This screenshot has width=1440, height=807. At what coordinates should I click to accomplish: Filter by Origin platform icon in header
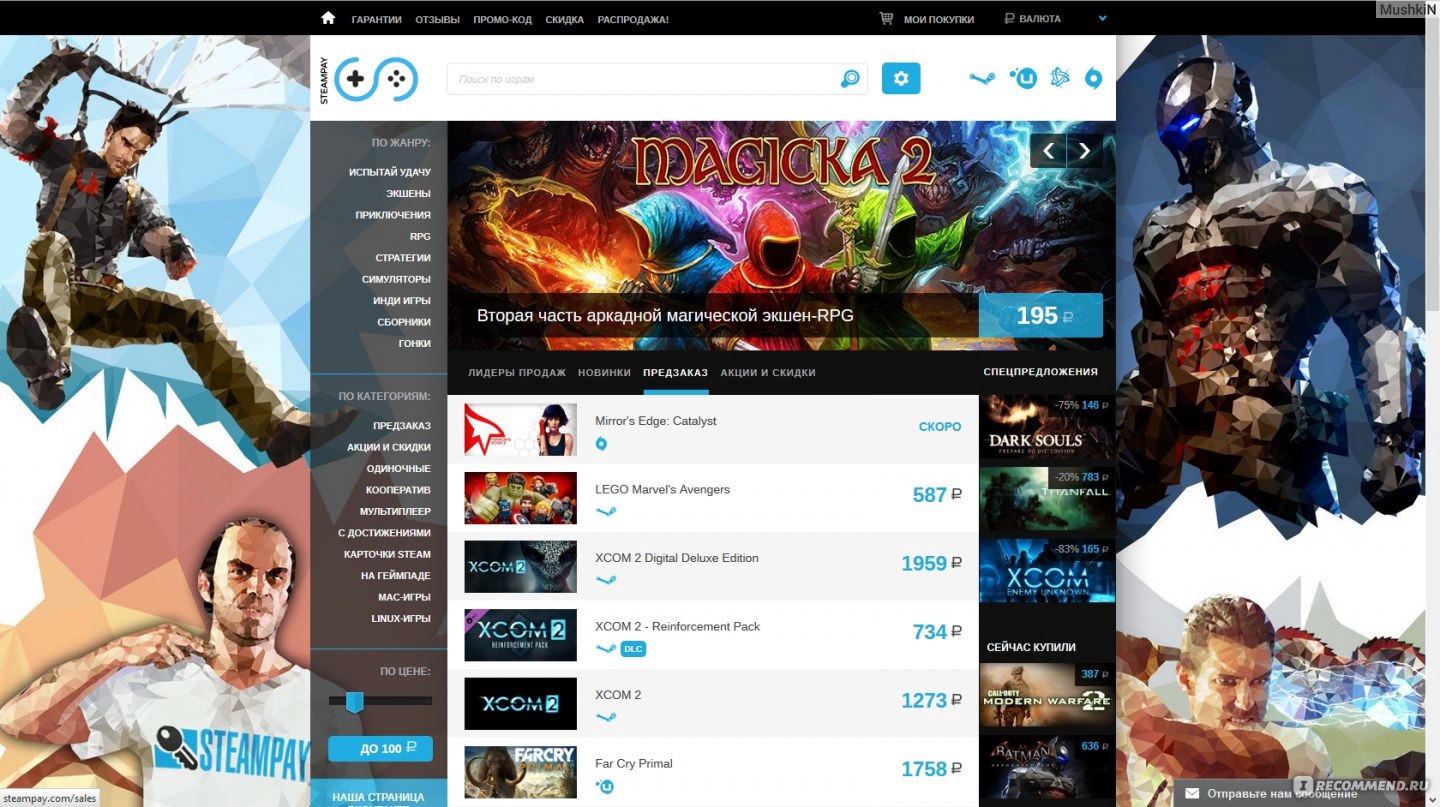tap(1093, 79)
